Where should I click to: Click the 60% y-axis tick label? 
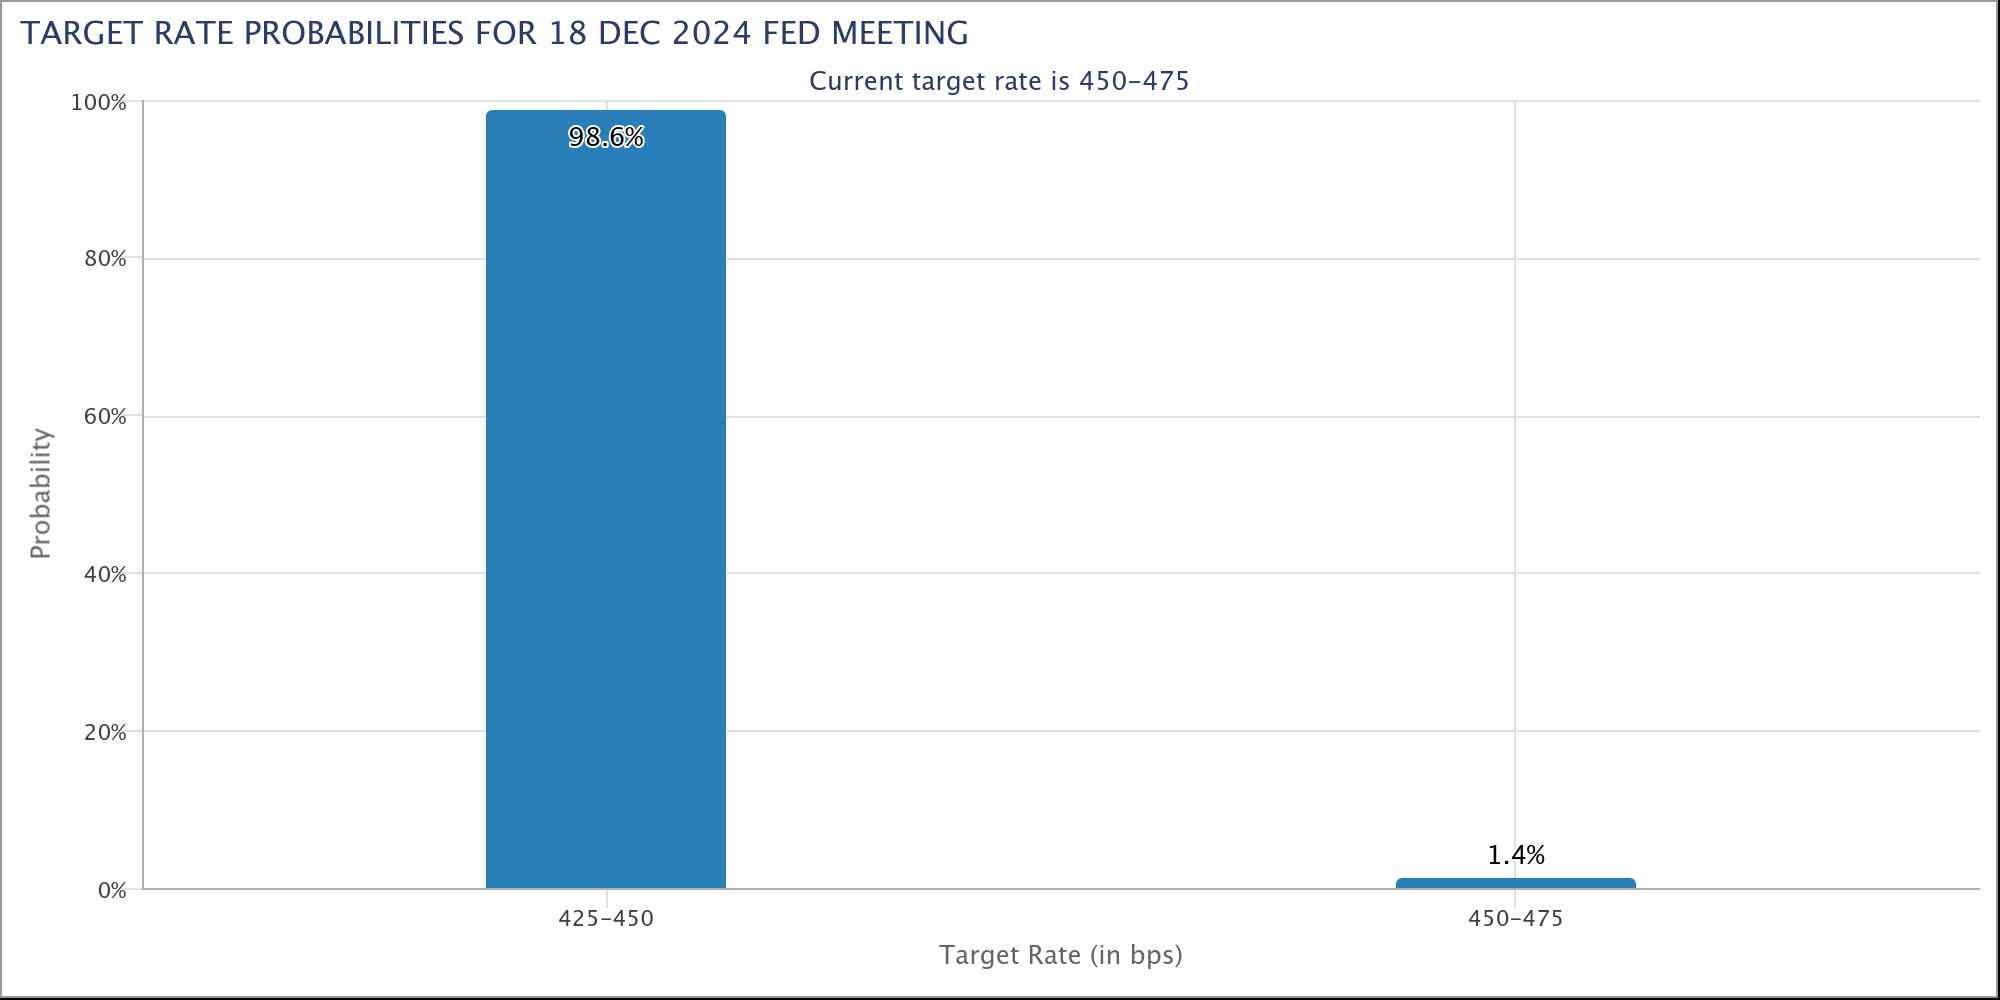tap(103, 417)
